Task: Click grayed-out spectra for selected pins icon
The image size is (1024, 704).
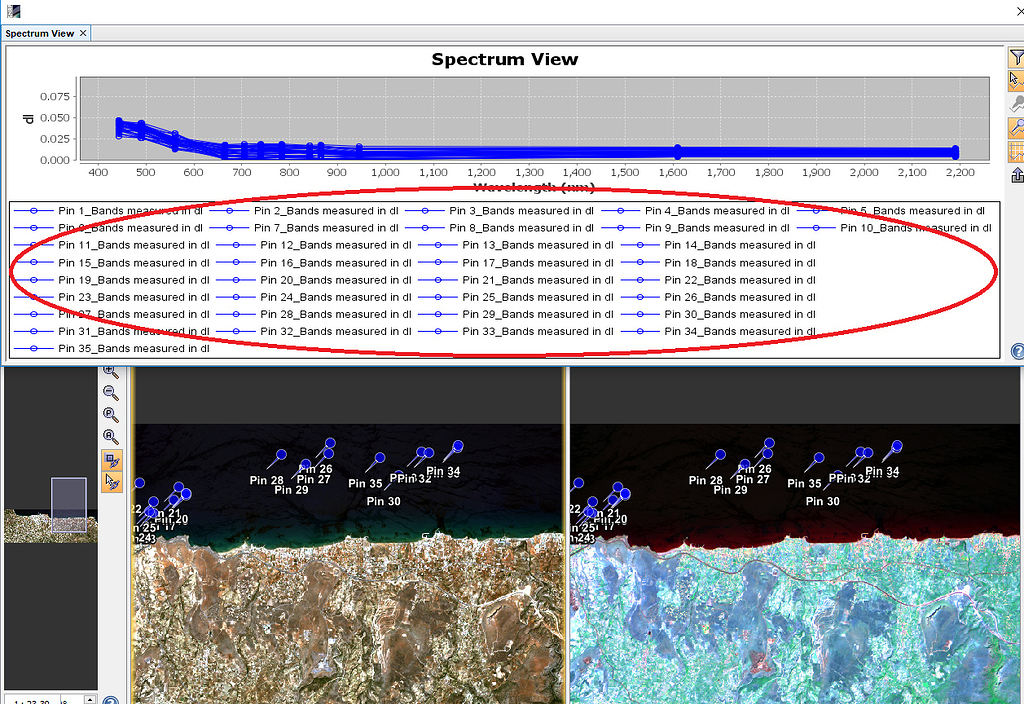Action: tap(1017, 103)
